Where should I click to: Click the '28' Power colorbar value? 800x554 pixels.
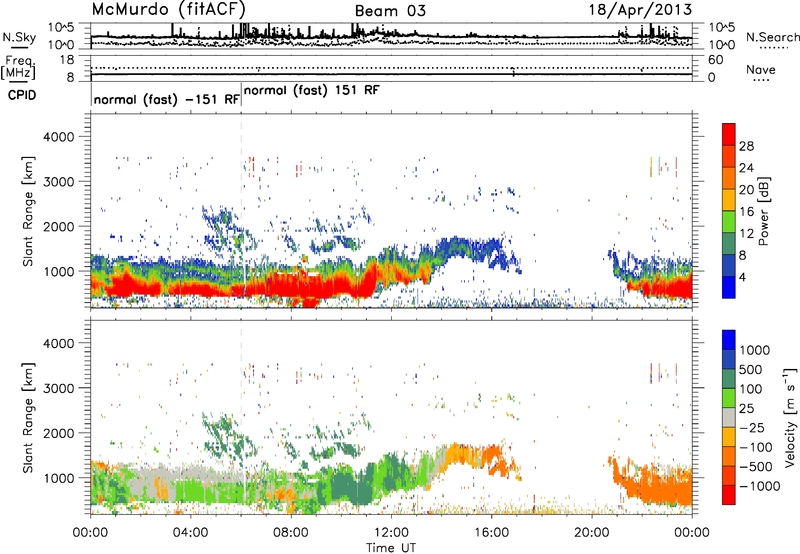pos(746,146)
